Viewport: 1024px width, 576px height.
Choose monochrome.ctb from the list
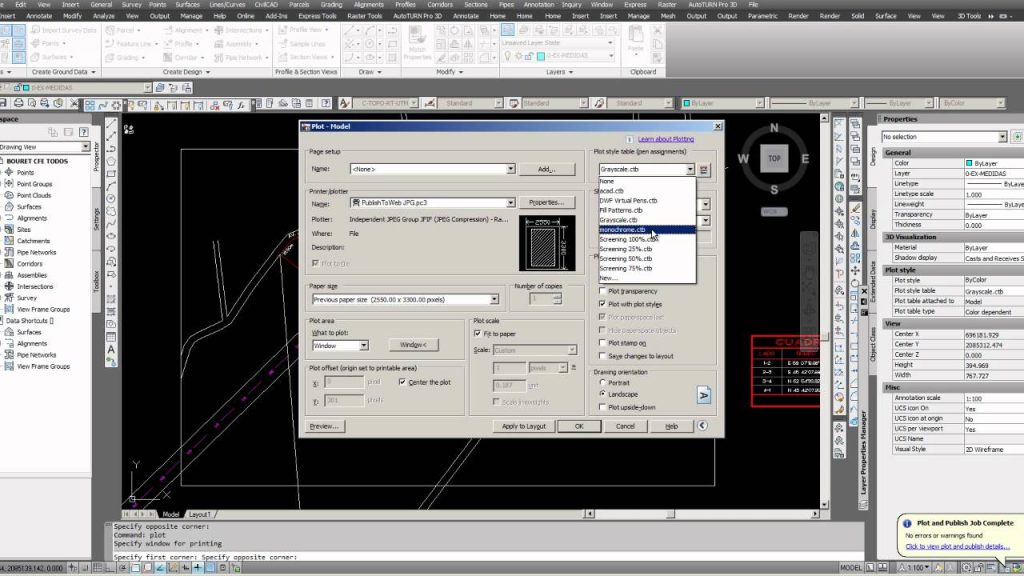(647, 230)
